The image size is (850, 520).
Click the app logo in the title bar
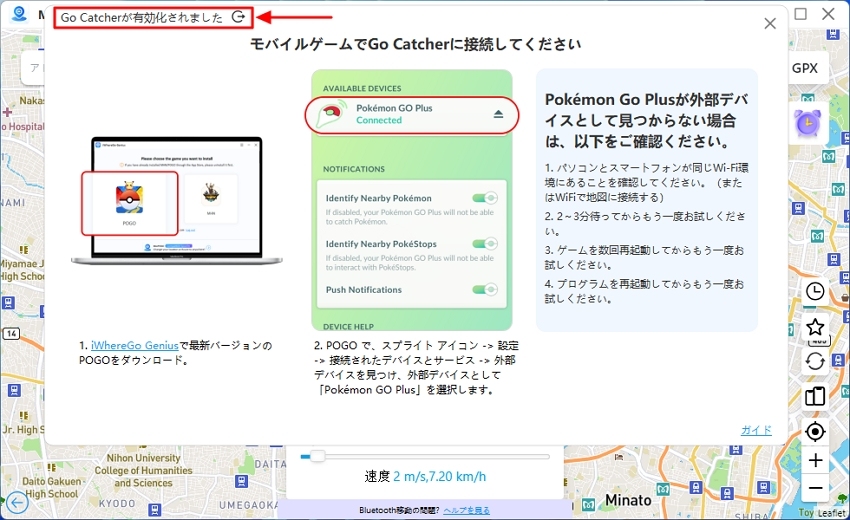click(20, 14)
